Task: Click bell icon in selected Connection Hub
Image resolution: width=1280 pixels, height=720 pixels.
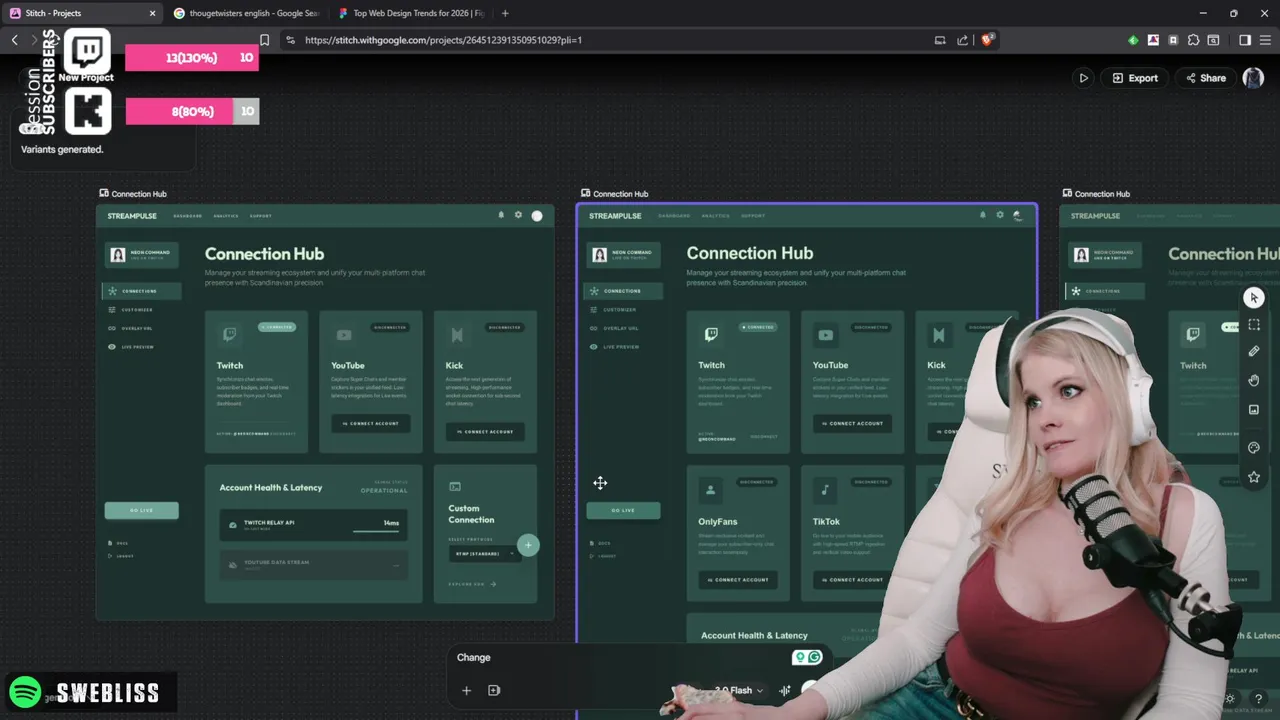Action: (982, 215)
